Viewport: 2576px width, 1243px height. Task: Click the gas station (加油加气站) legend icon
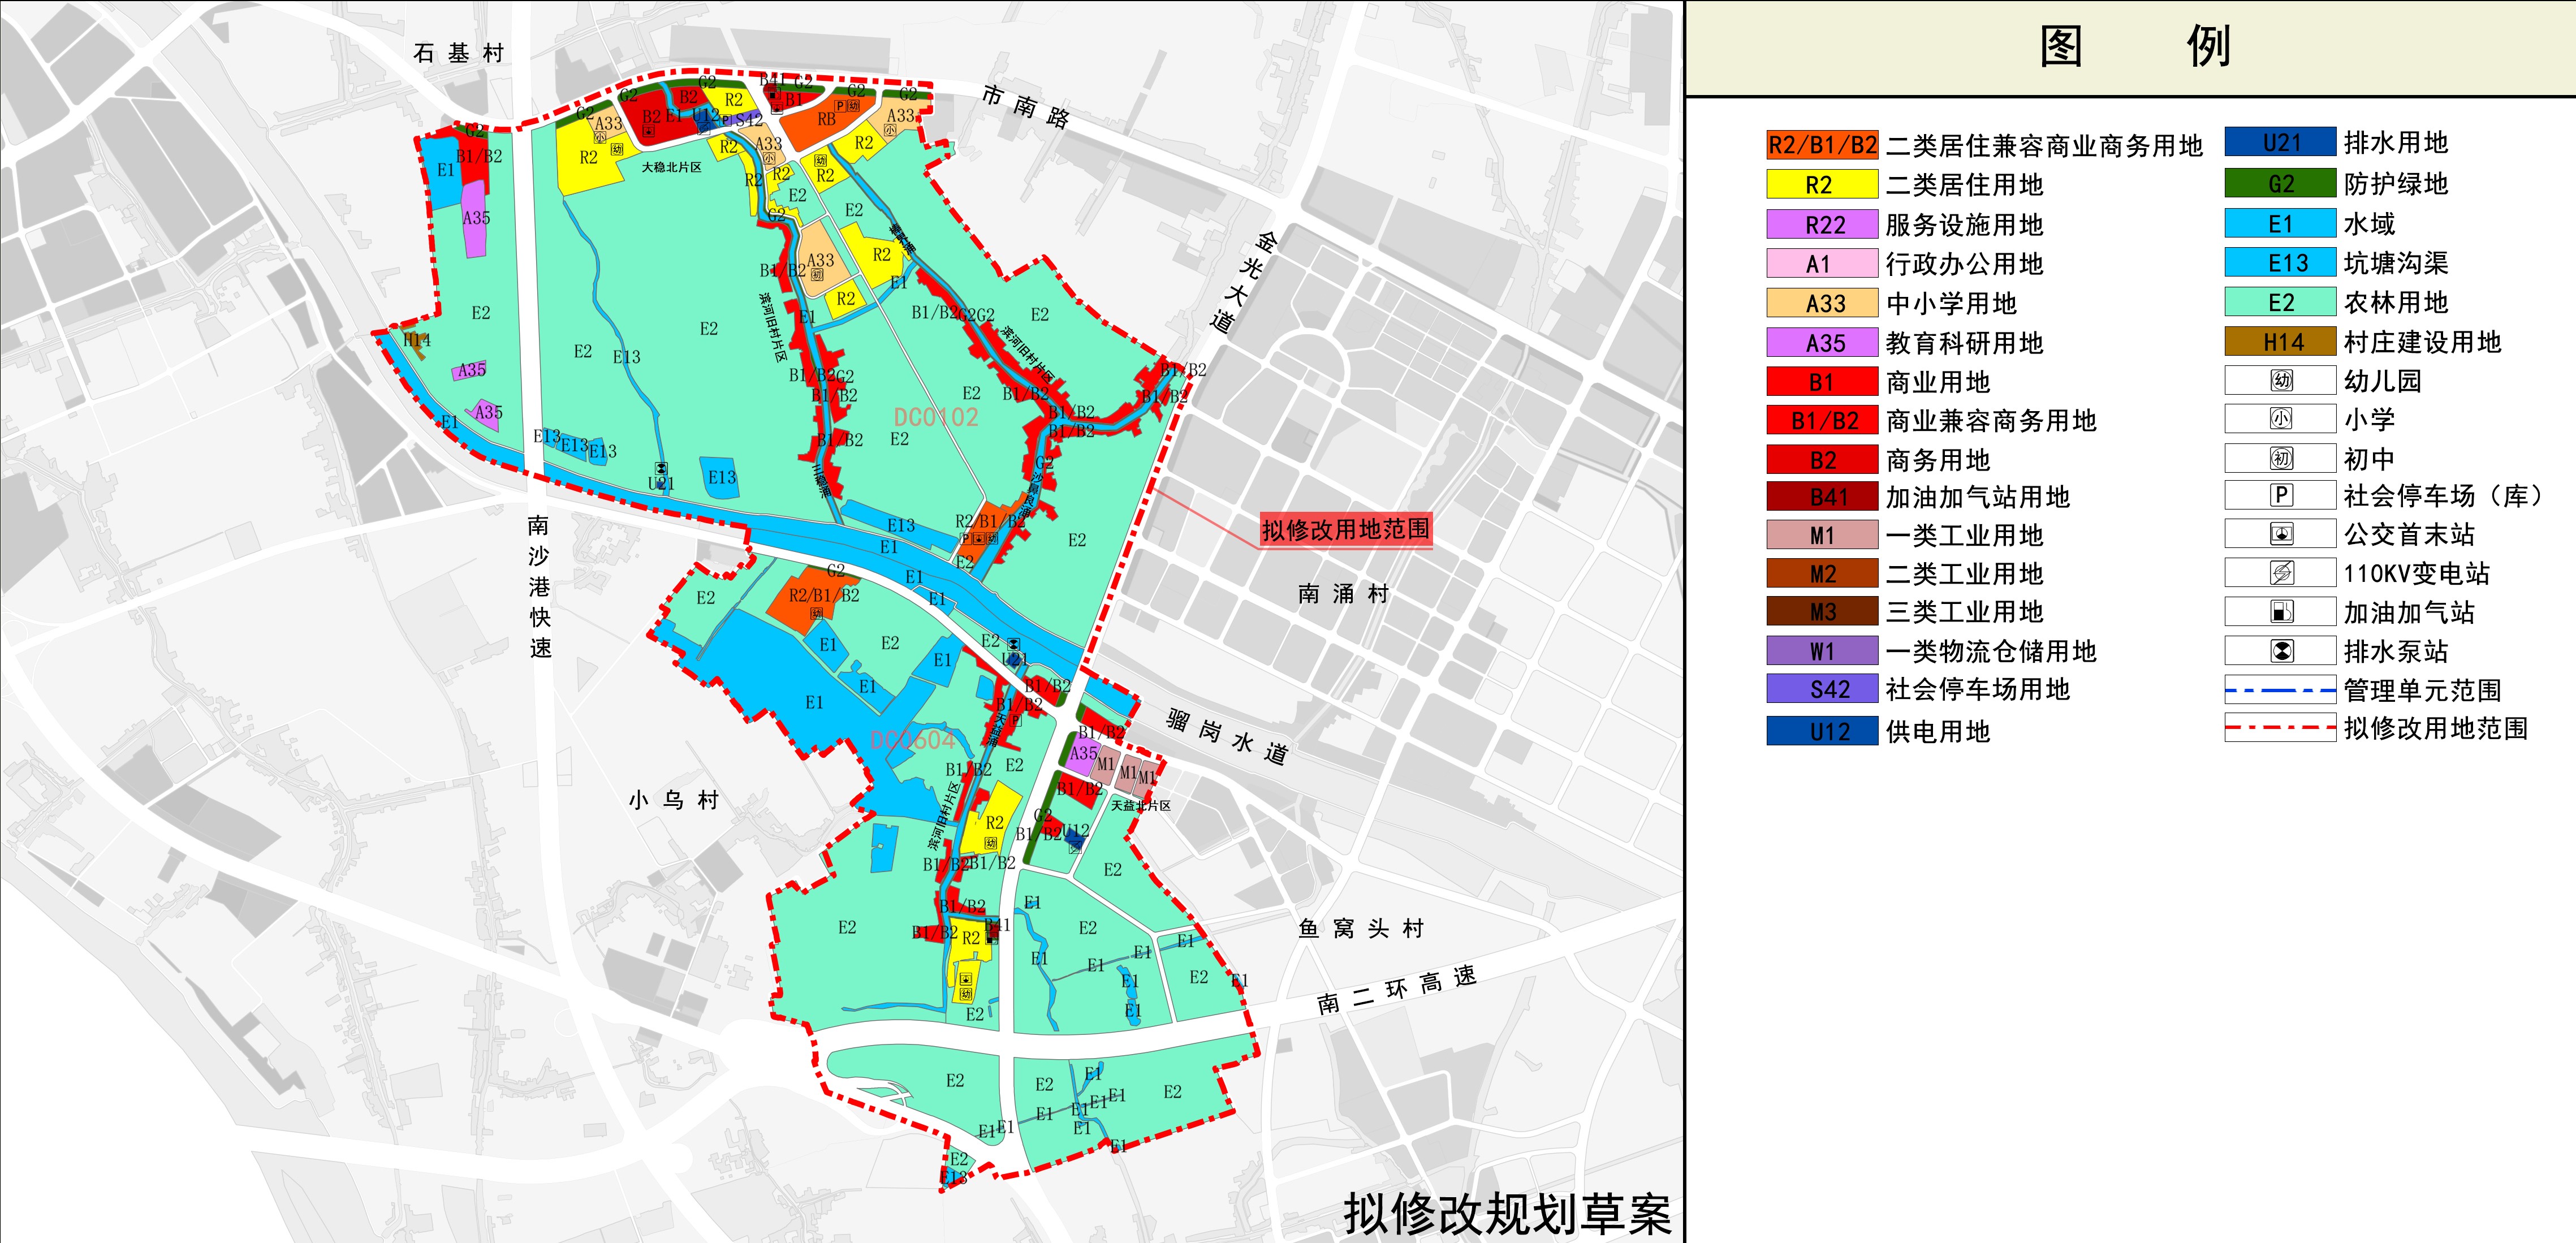pos(2281,612)
